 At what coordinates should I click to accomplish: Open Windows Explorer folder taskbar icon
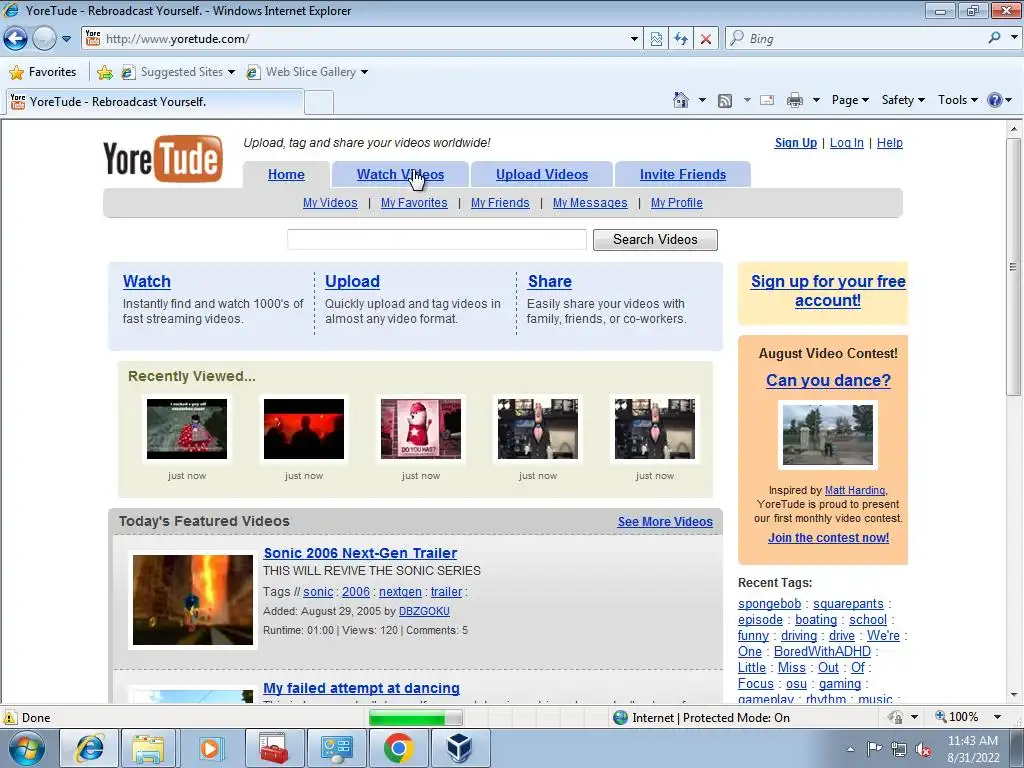148,748
